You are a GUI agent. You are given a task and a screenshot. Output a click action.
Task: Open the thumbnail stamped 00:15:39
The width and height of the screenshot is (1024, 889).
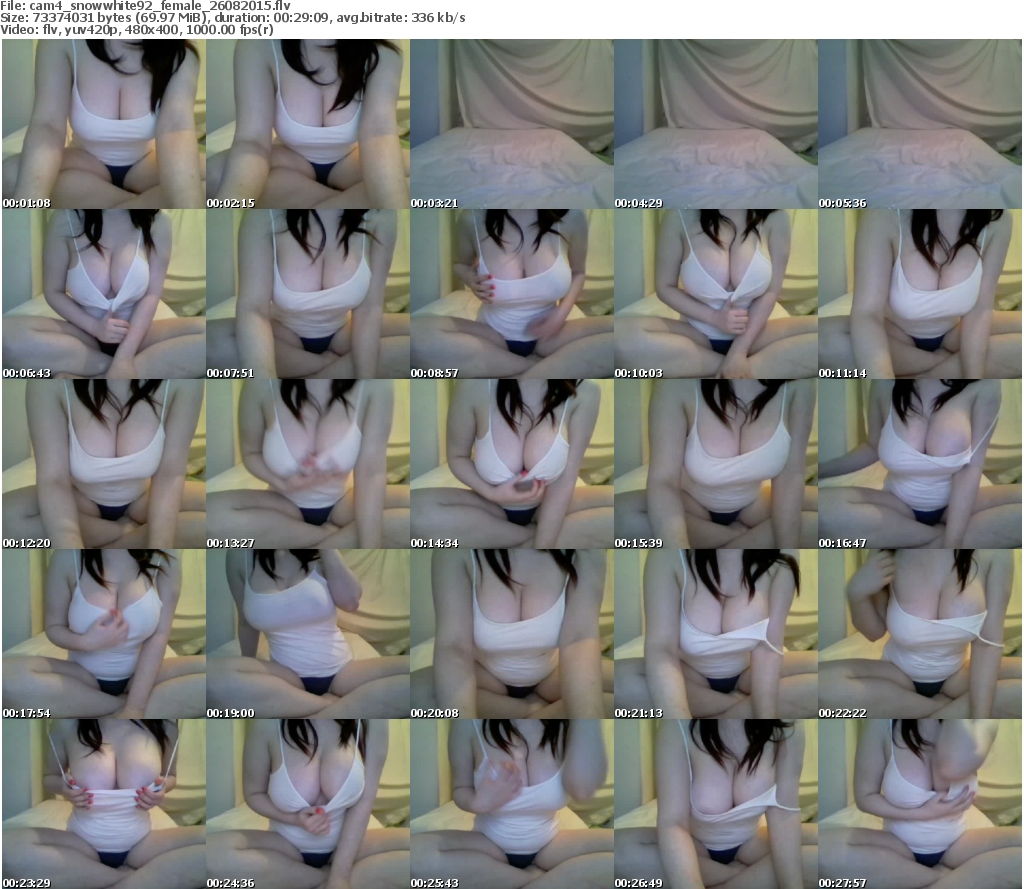pyautogui.click(x=716, y=464)
